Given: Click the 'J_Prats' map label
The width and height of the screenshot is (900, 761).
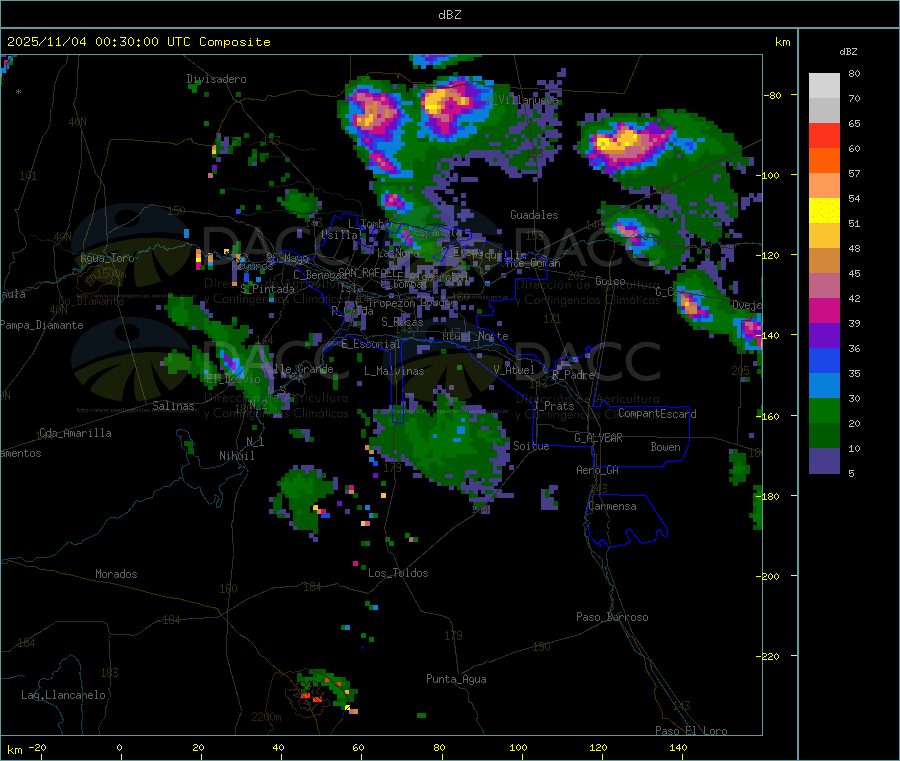Looking at the screenshot, I should [553, 406].
